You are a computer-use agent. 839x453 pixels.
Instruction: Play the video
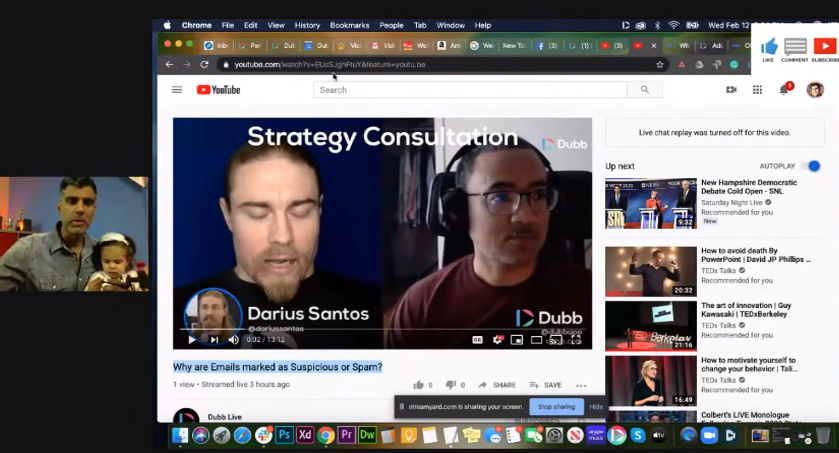tap(192, 339)
